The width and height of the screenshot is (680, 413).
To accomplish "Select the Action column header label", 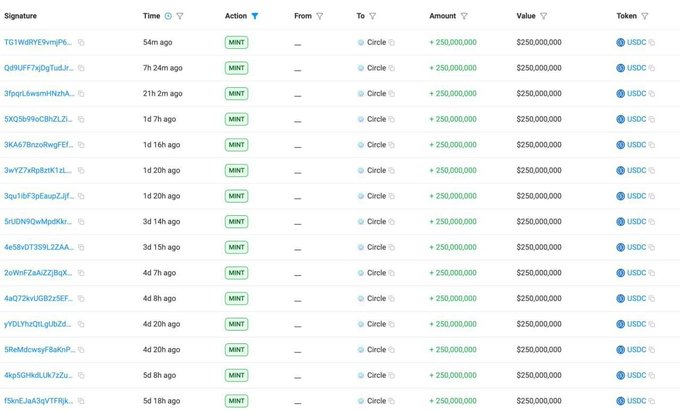I will point(235,16).
